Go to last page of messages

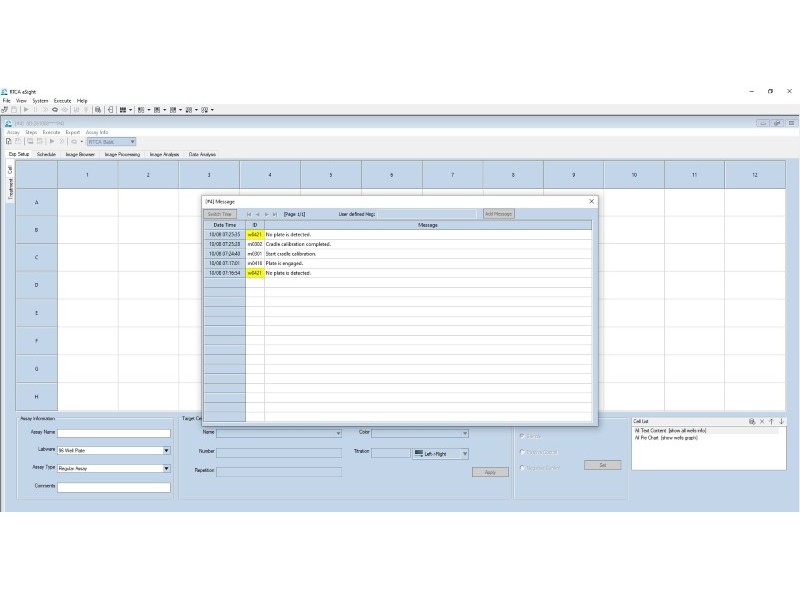pyautogui.click(x=275, y=214)
